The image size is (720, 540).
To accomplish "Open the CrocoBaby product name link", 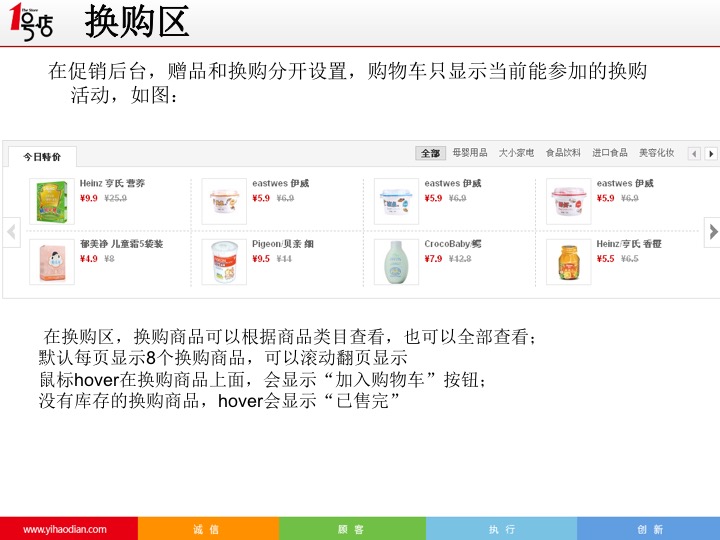I will 453,244.
